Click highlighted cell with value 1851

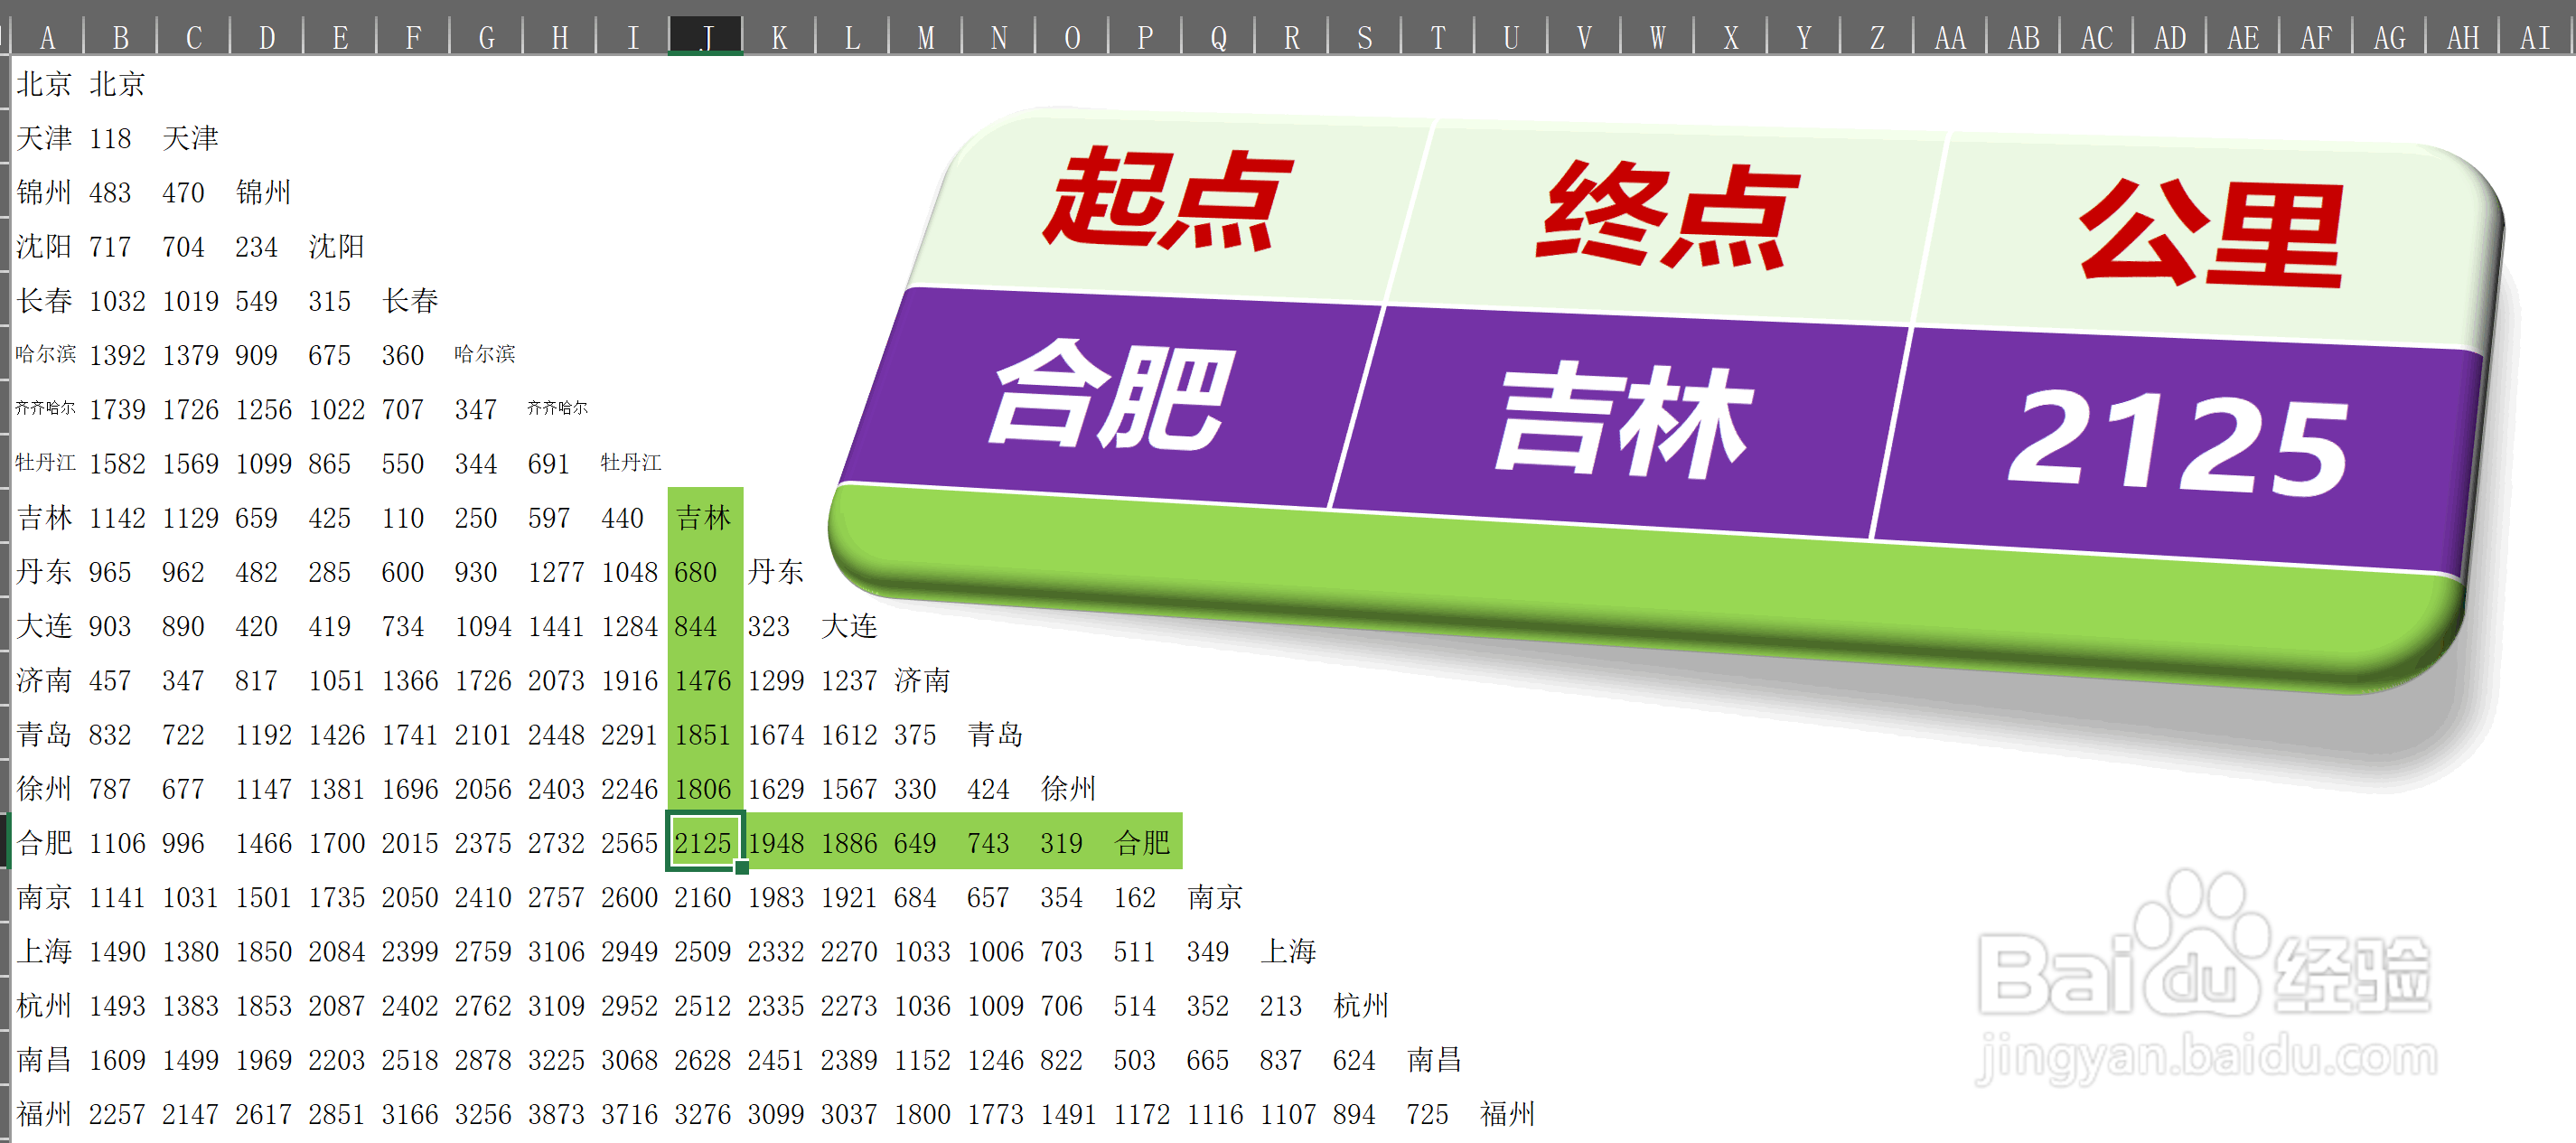(x=703, y=734)
